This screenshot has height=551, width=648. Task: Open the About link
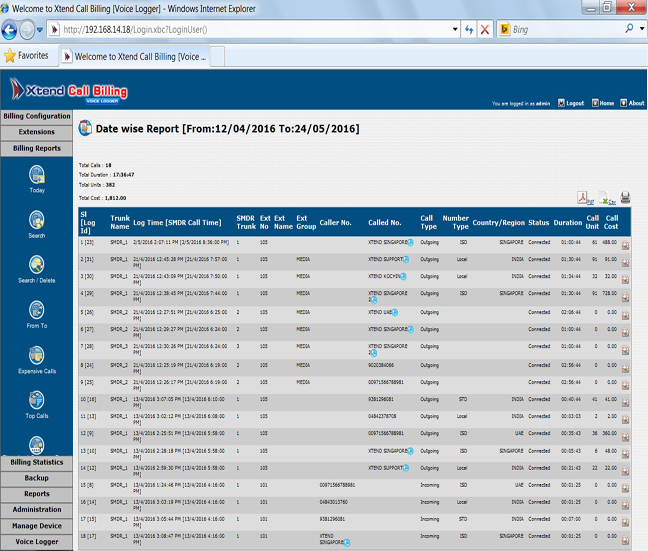[632, 103]
